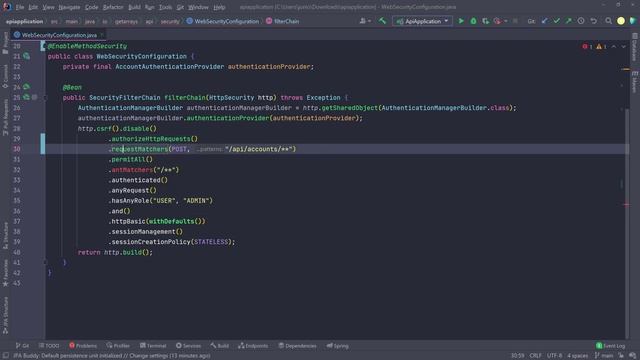Click the Profiler run icon
This screenshot has height=360, width=640.
497,21
